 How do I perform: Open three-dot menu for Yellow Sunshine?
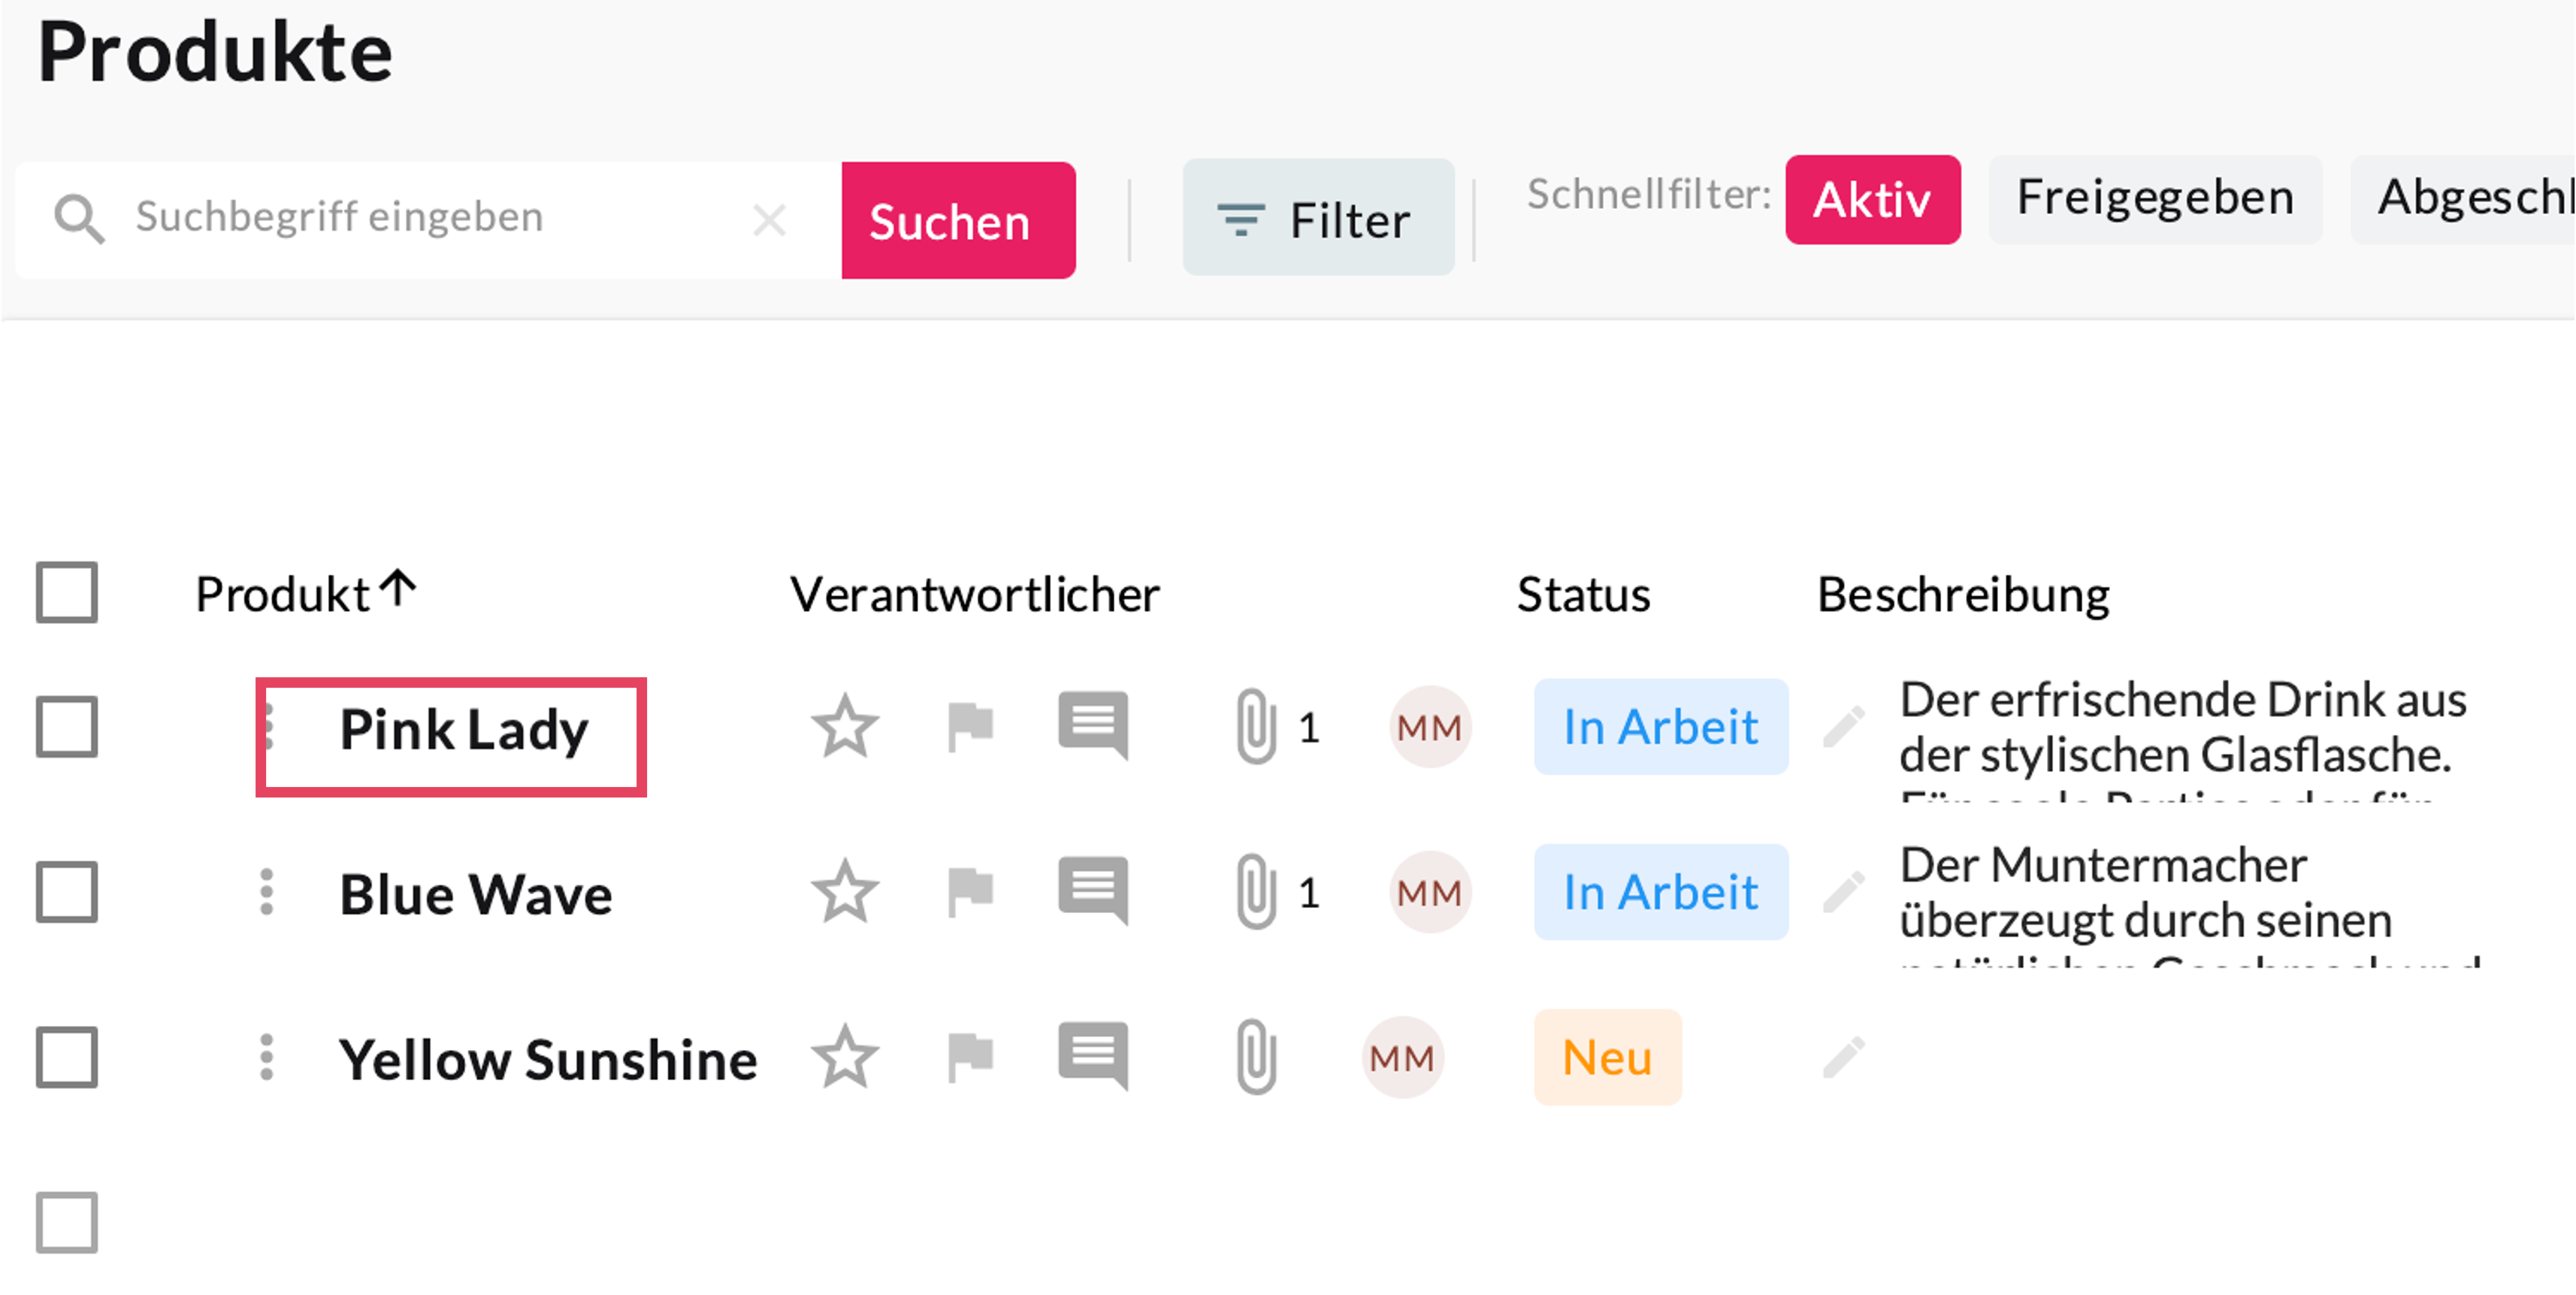pos(266,1057)
